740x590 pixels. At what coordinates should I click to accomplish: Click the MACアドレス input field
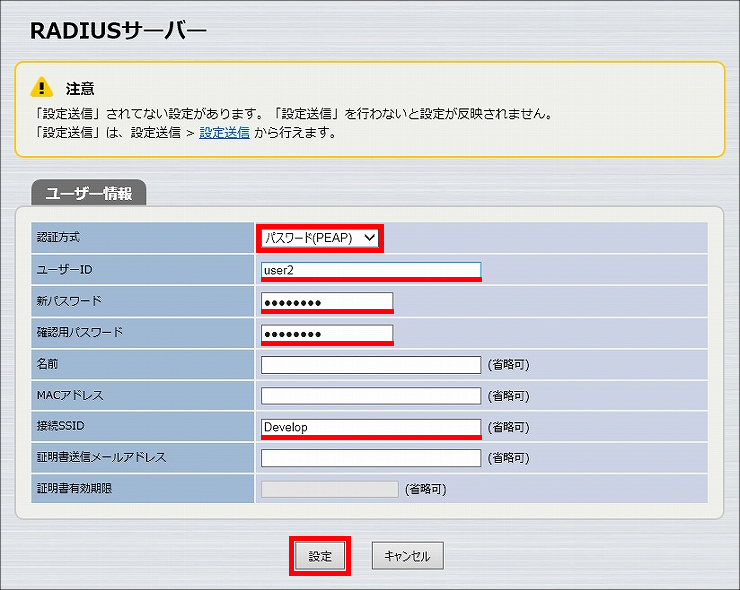coord(371,396)
